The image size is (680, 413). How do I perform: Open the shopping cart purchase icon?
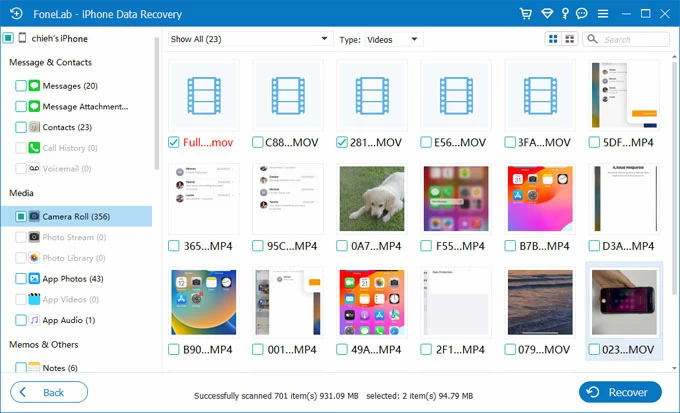coord(526,13)
